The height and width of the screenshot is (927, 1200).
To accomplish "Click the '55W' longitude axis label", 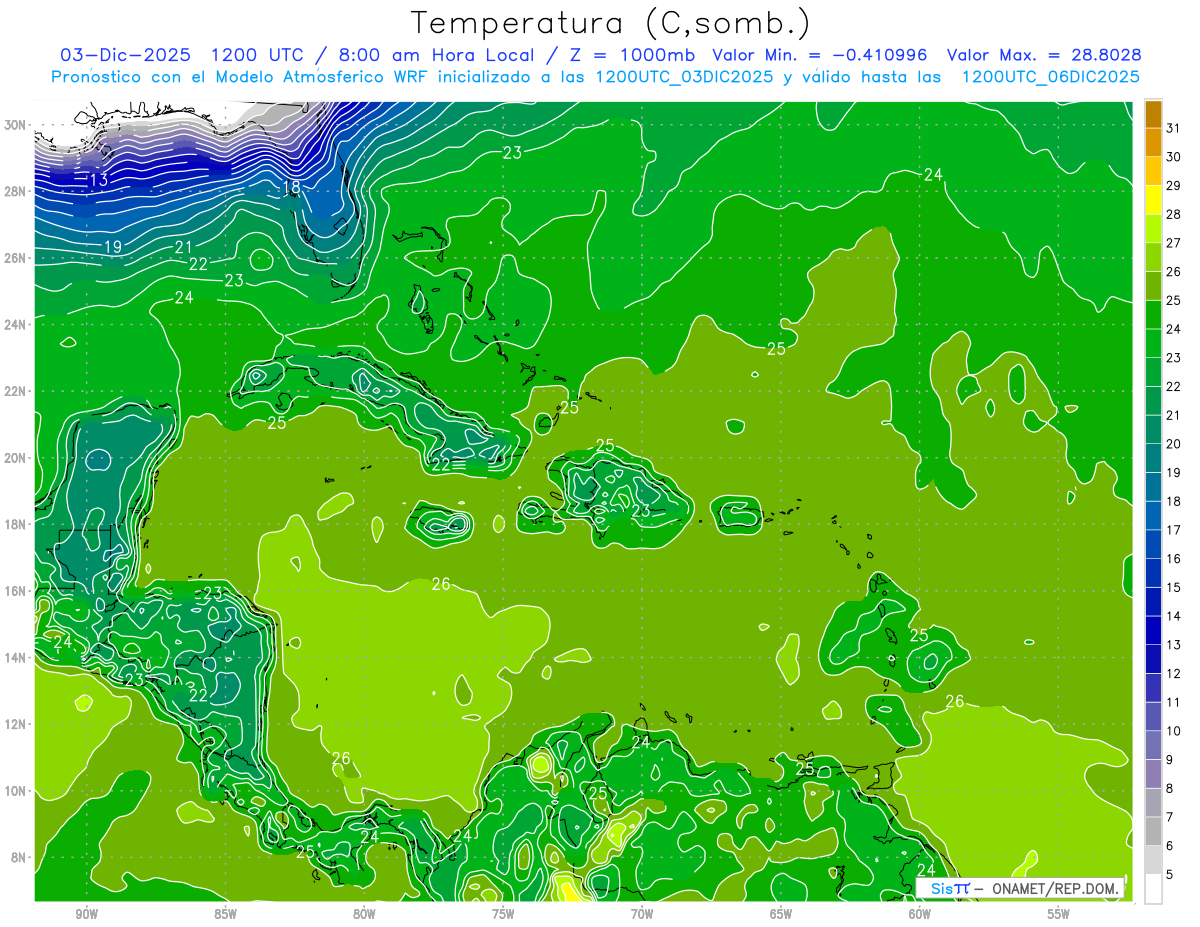I will point(1059,914).
